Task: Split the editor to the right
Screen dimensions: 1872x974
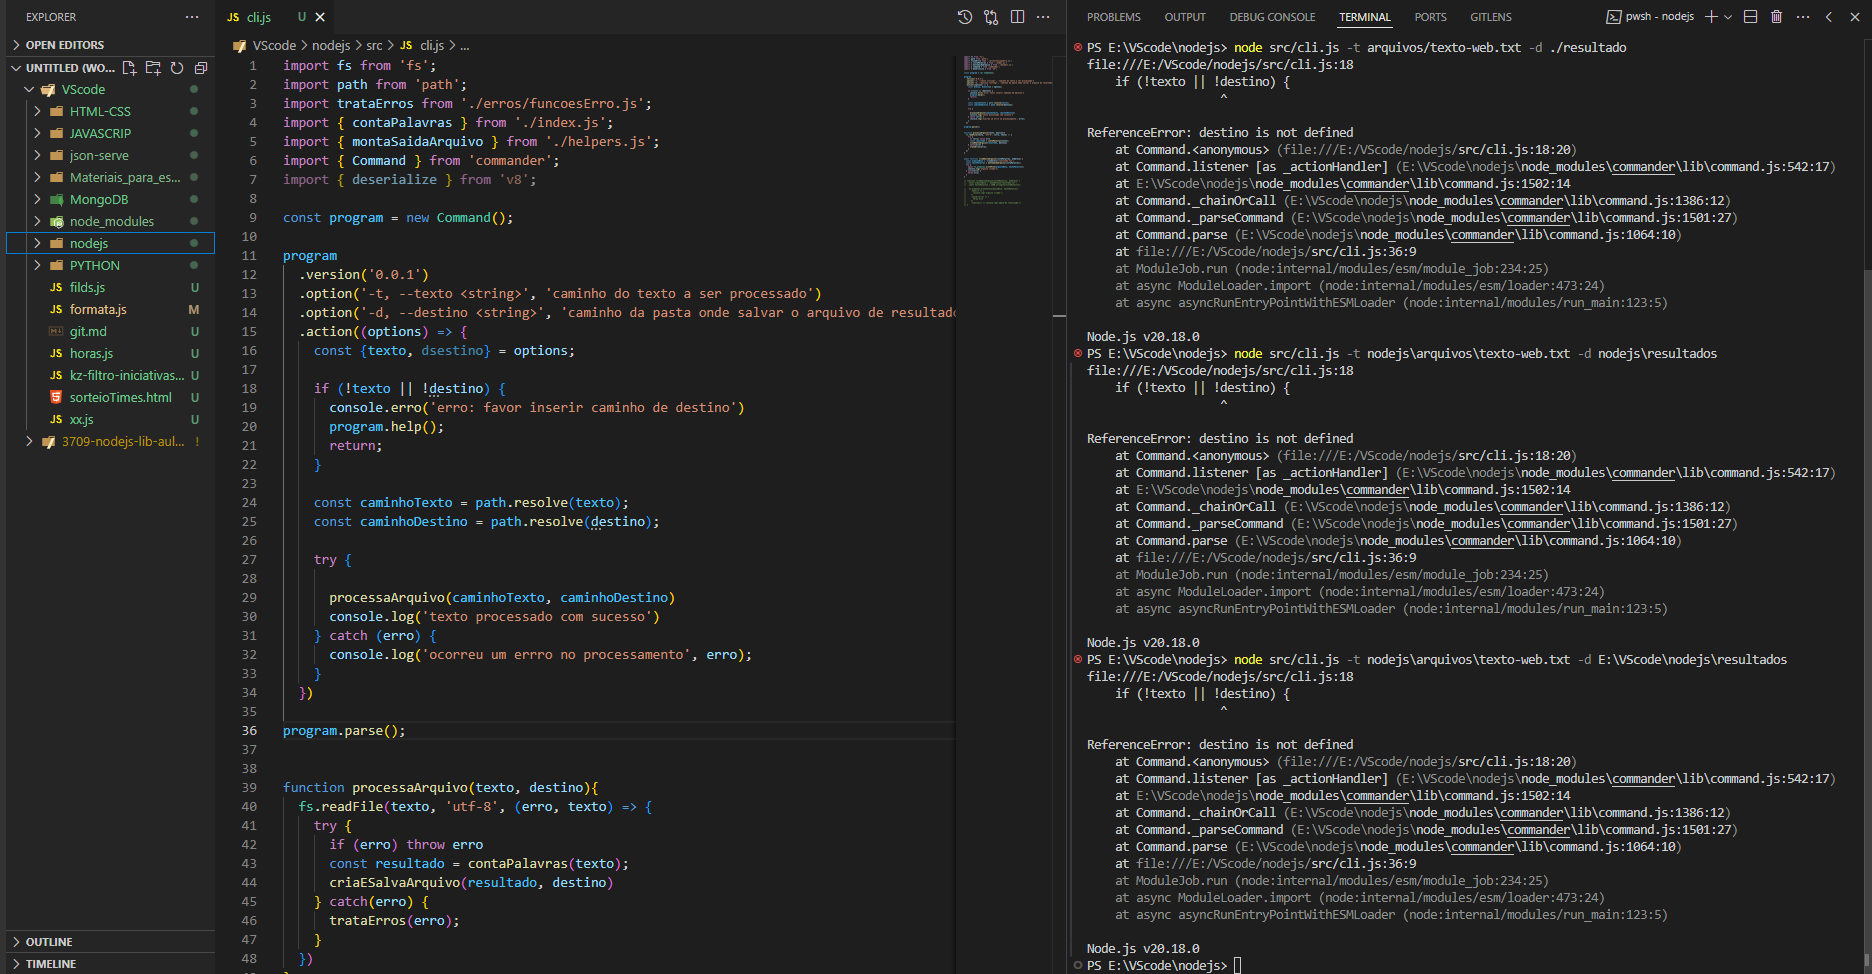Action: [1017, 17]
